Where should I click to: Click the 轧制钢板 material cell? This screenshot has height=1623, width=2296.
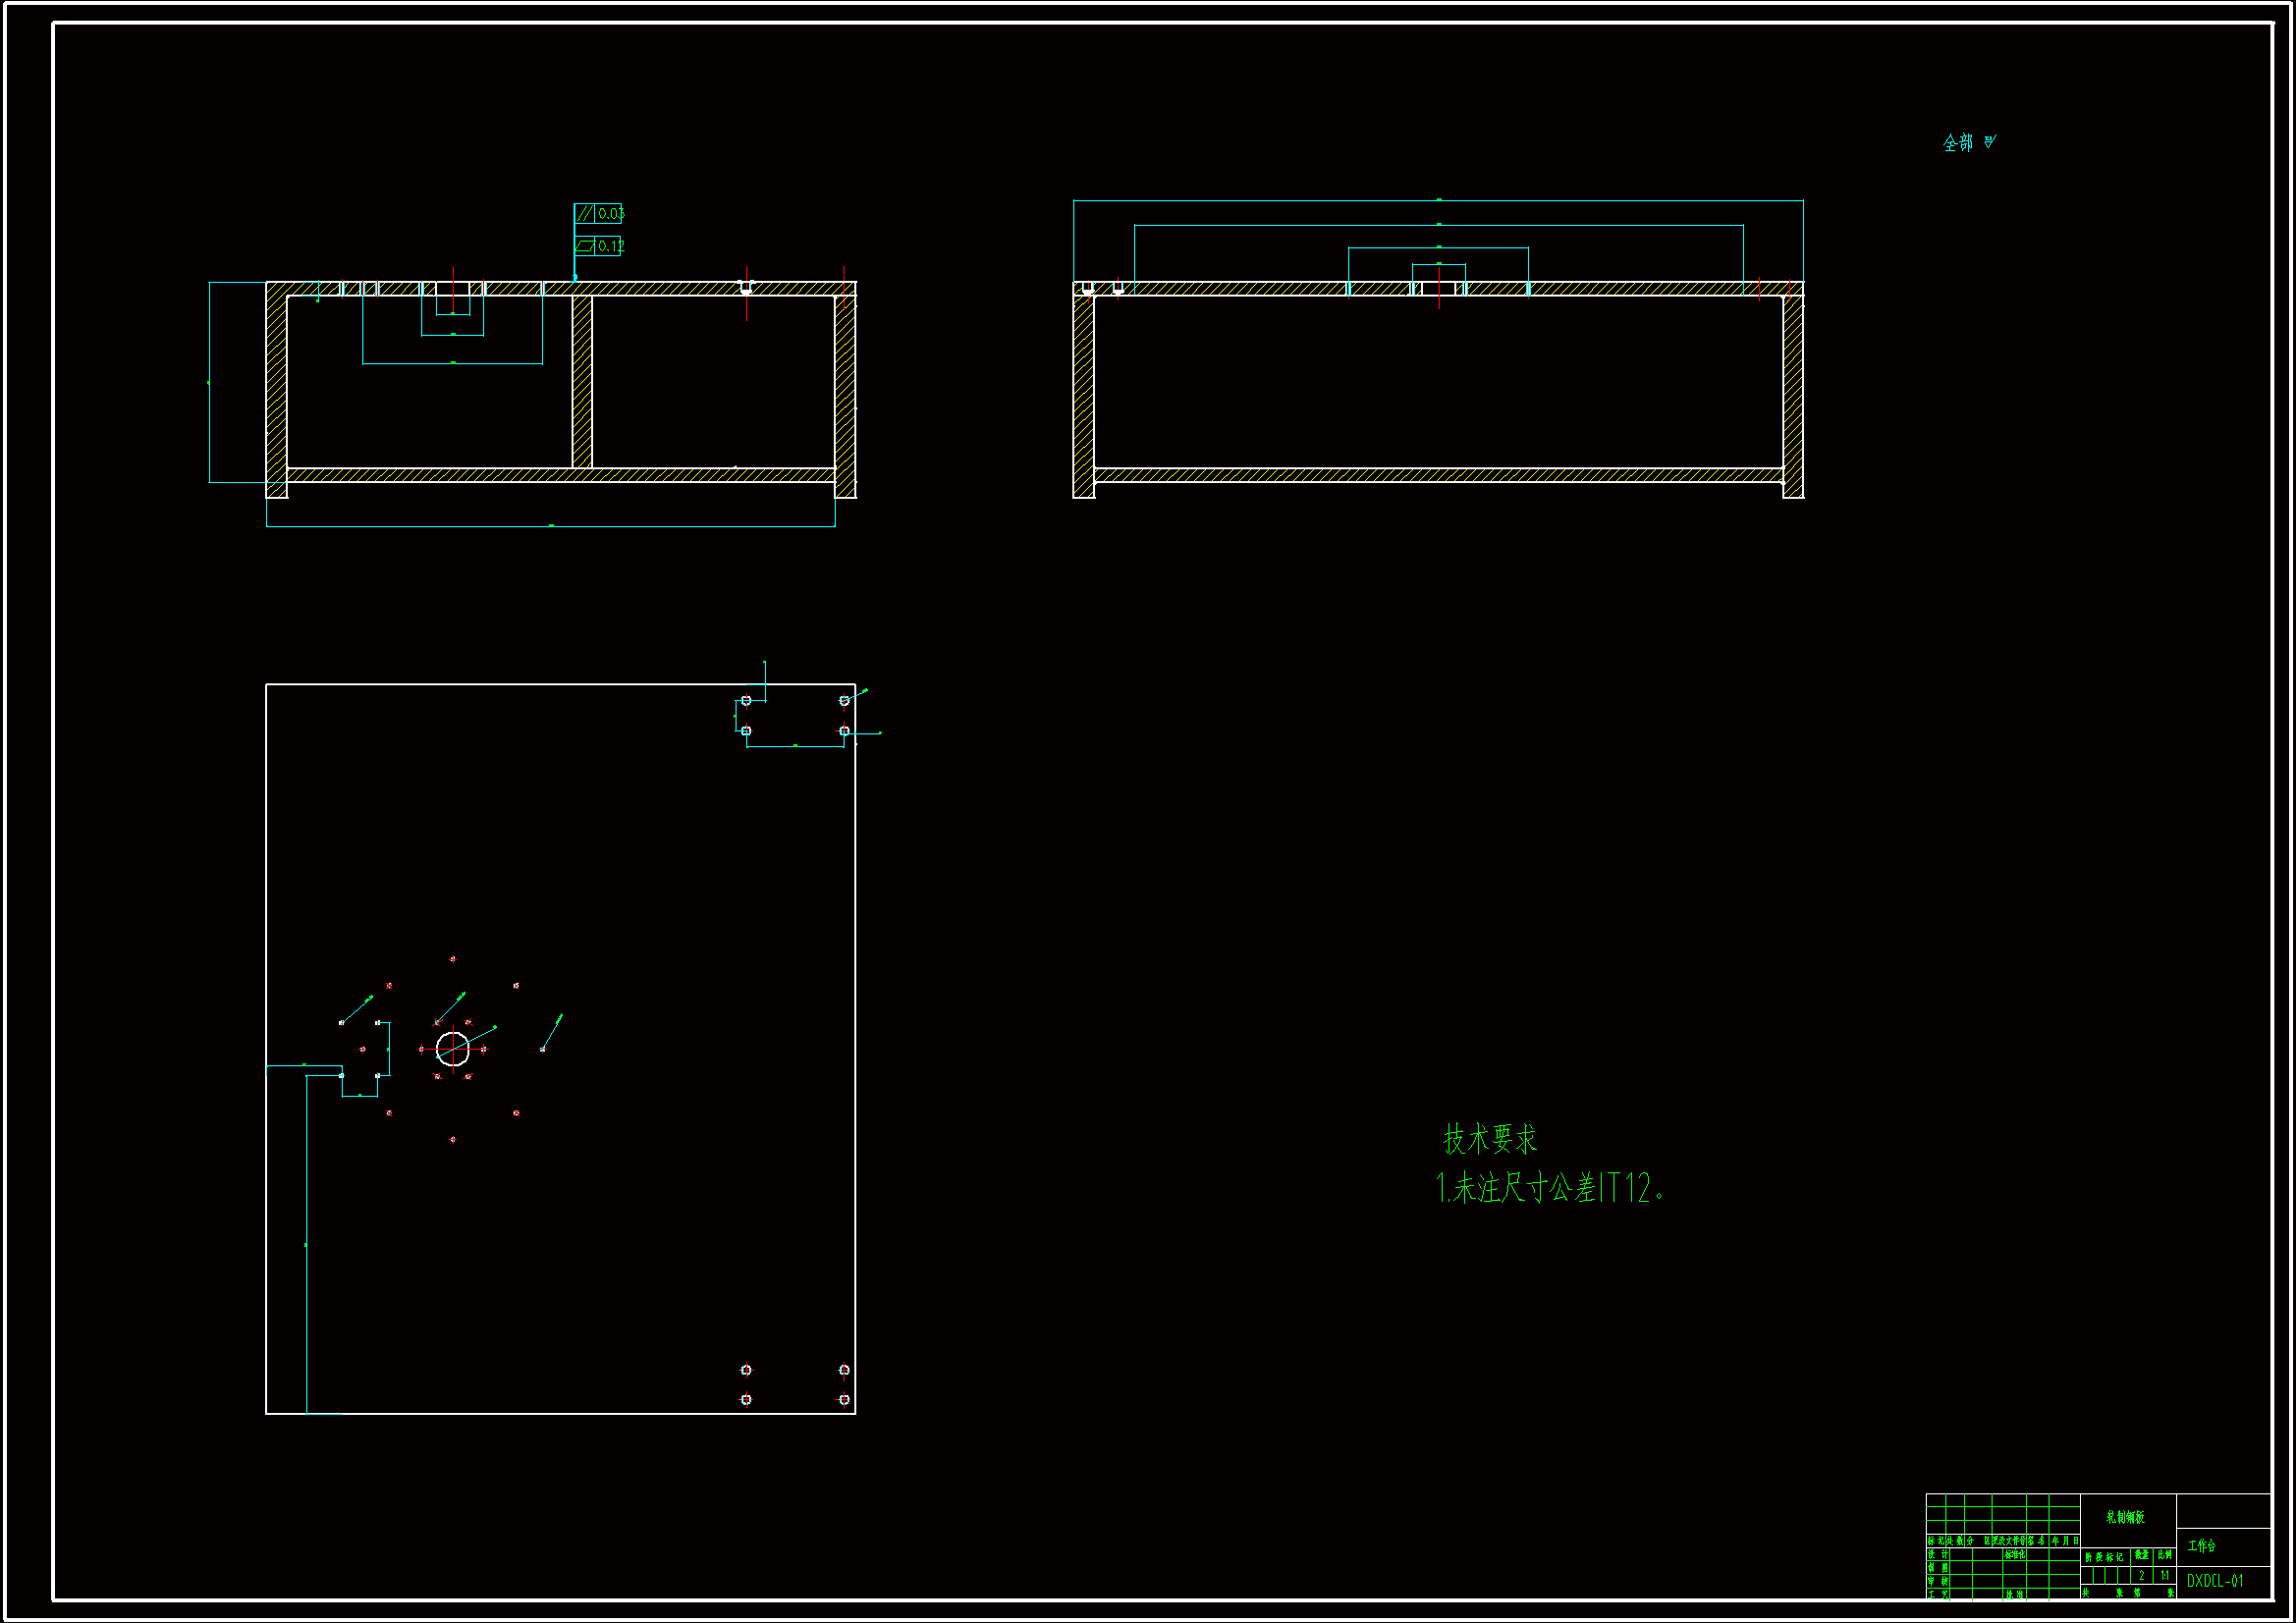2125,1517
